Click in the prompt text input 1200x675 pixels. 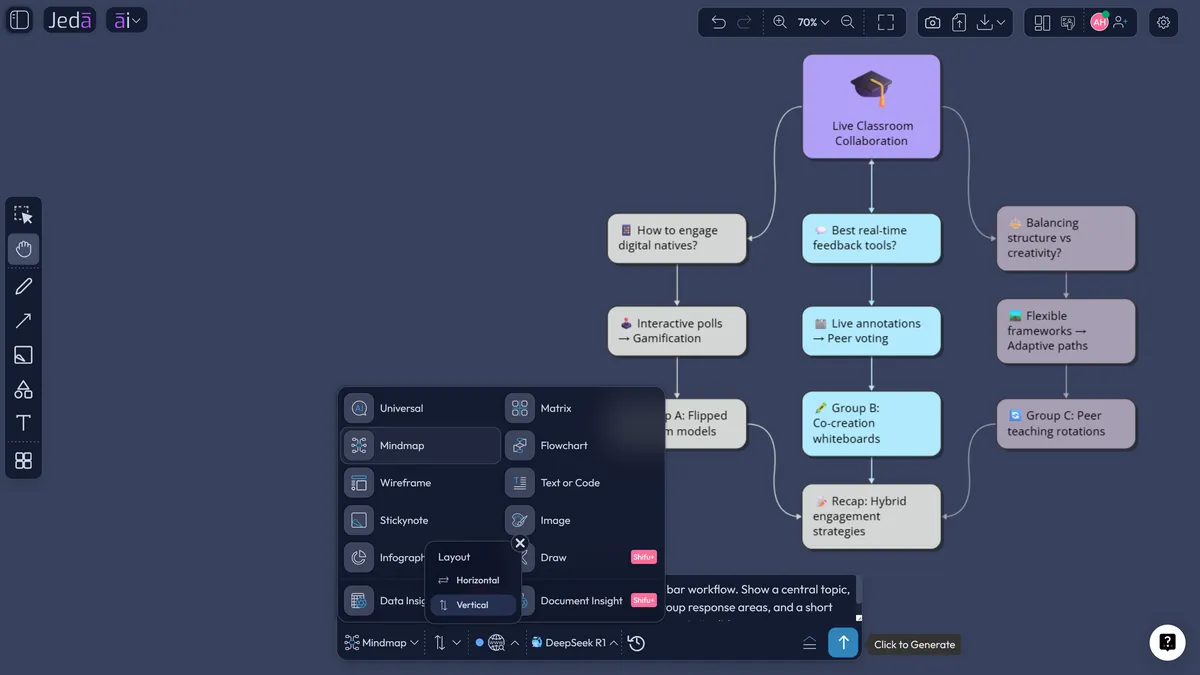coord(760,600)
